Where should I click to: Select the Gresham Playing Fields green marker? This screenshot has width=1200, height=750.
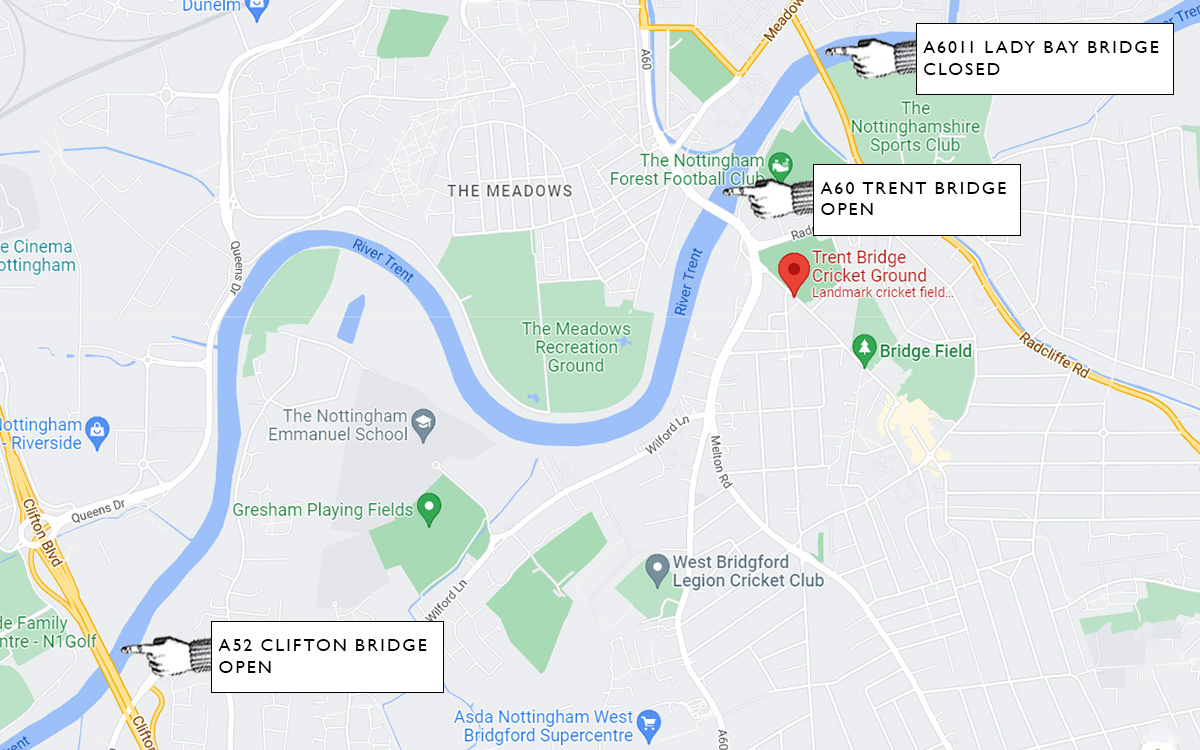pyautogui.click(x=429, y=510)
